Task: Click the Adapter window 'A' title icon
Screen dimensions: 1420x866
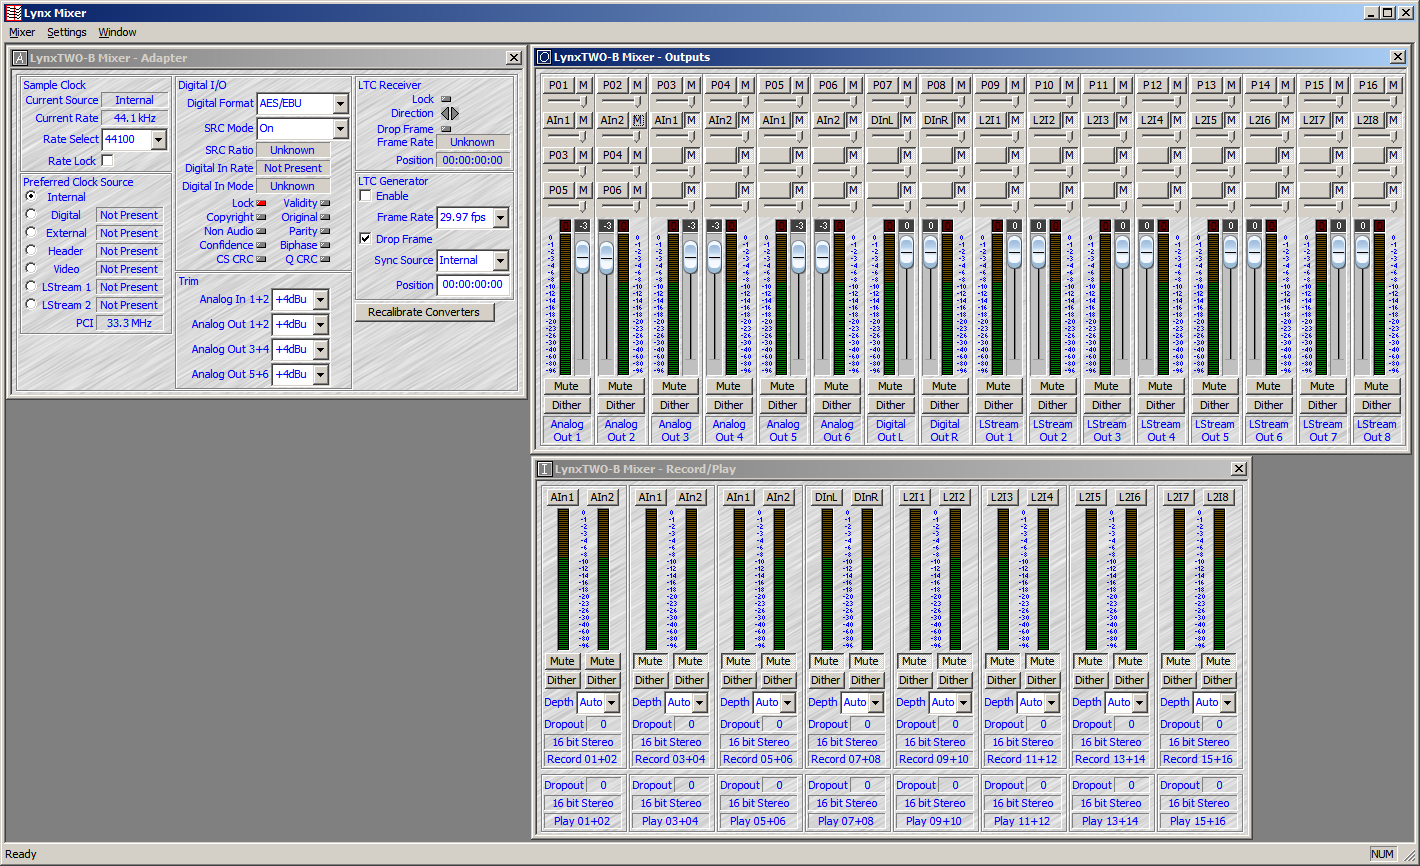Action: [x=20, y=58]
